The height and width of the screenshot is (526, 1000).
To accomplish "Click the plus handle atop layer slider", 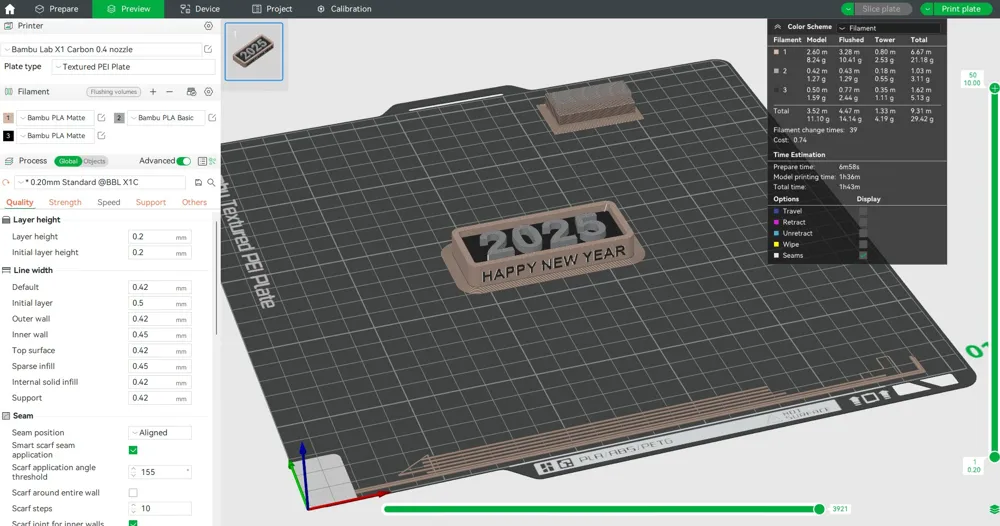I will (x=994, y=88).
